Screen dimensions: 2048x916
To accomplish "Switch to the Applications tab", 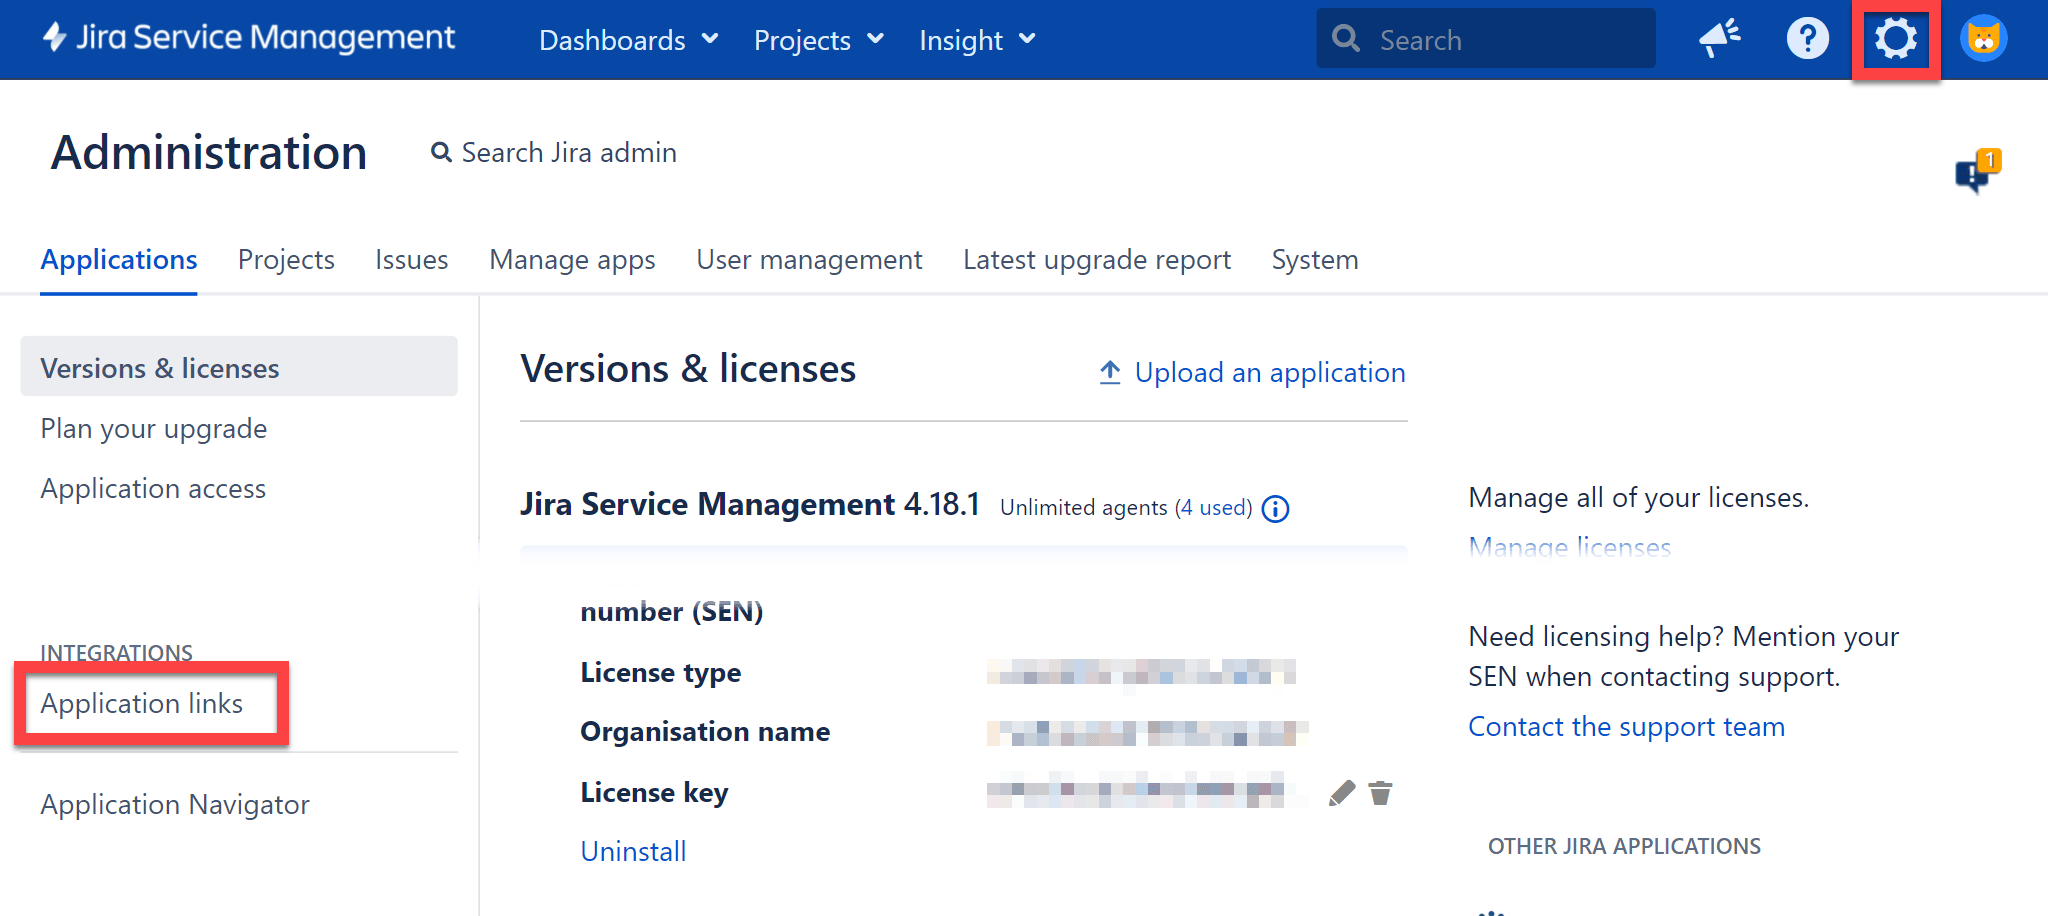I will pos(119,260).
